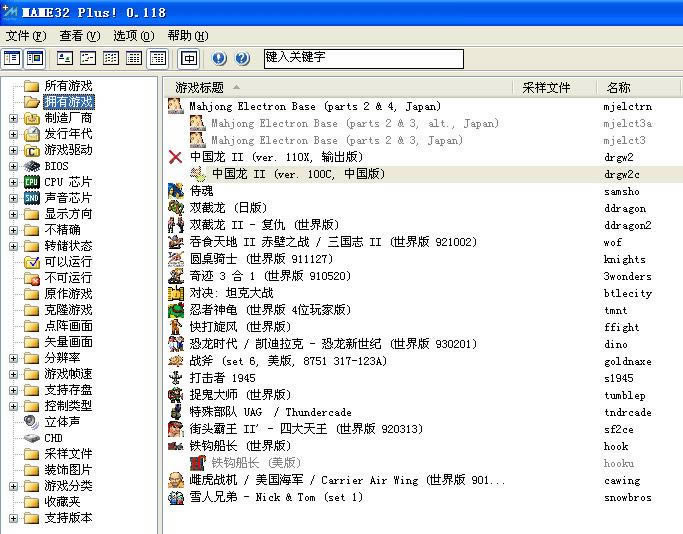Sort by 名称 column header
The image size is (683, 534).
(618, 87)
